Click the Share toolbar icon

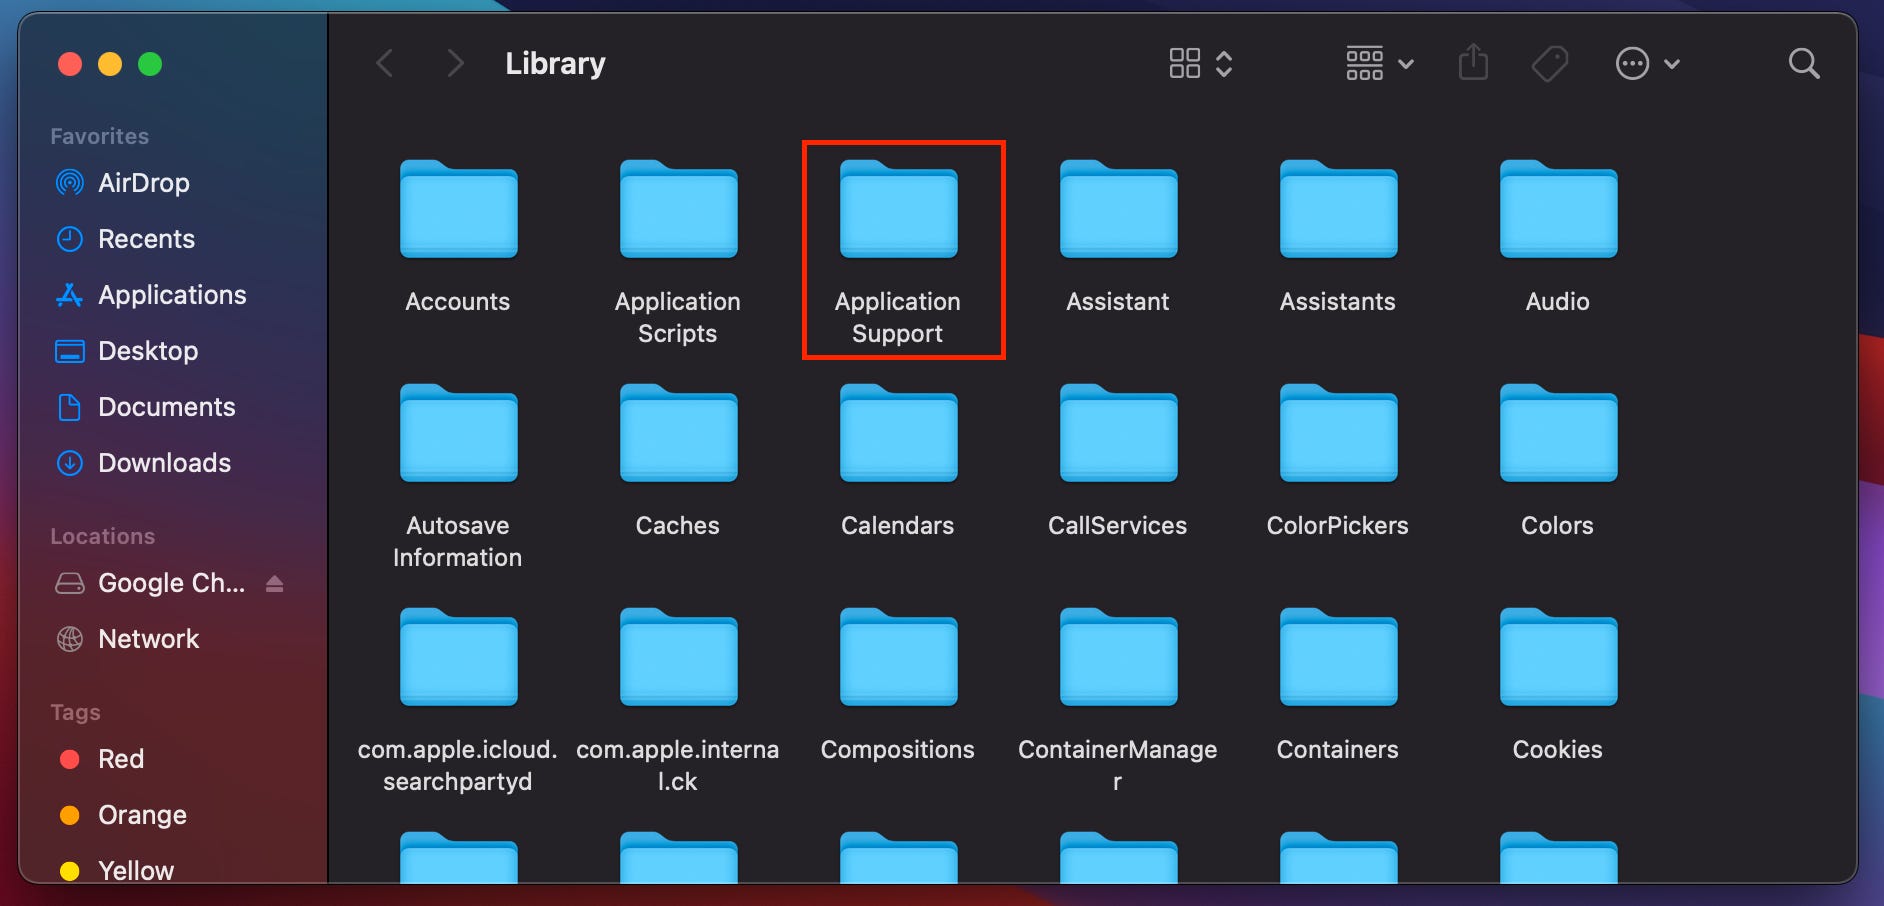(x=1473, y=63)
